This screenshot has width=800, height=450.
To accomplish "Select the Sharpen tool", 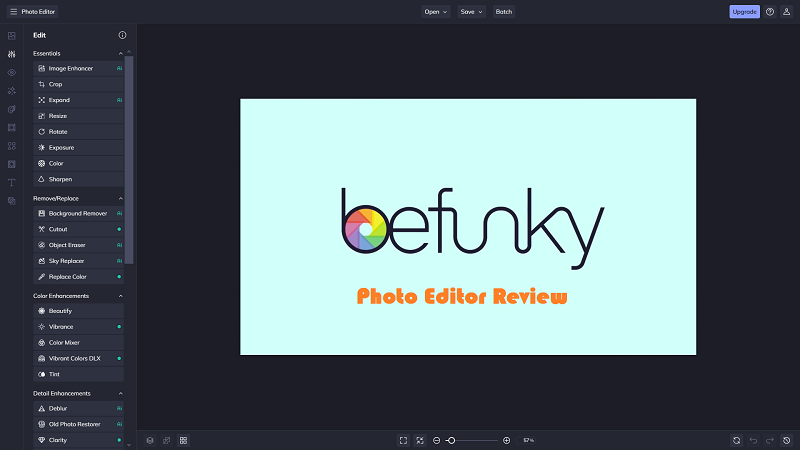I will pyautogui.click(x=79, y=179).
